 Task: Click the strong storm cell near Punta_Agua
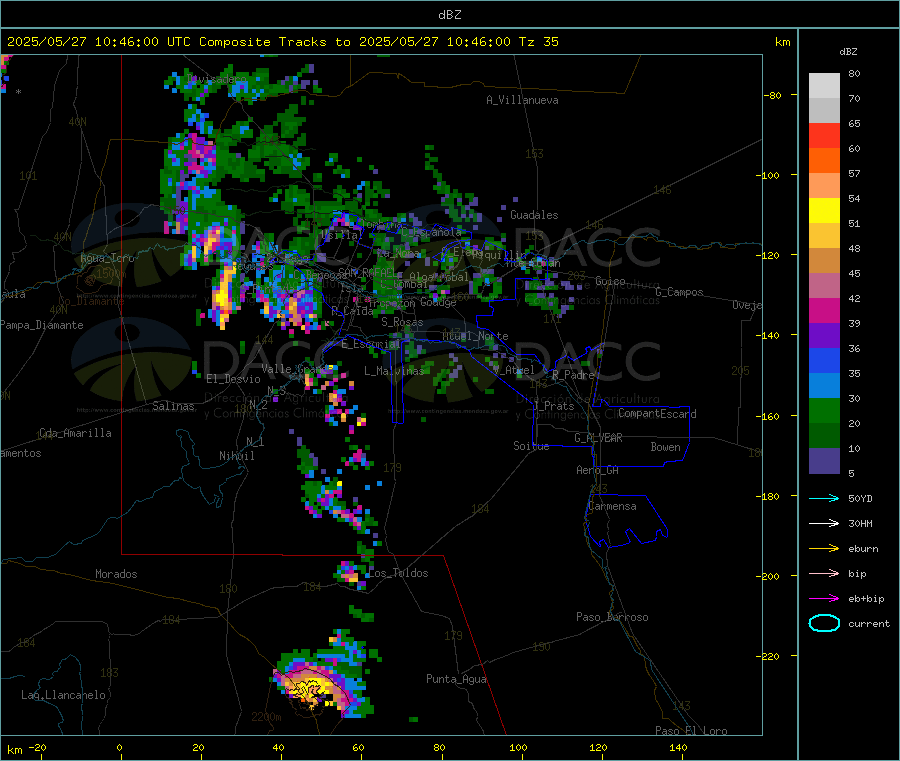(315, 688)
